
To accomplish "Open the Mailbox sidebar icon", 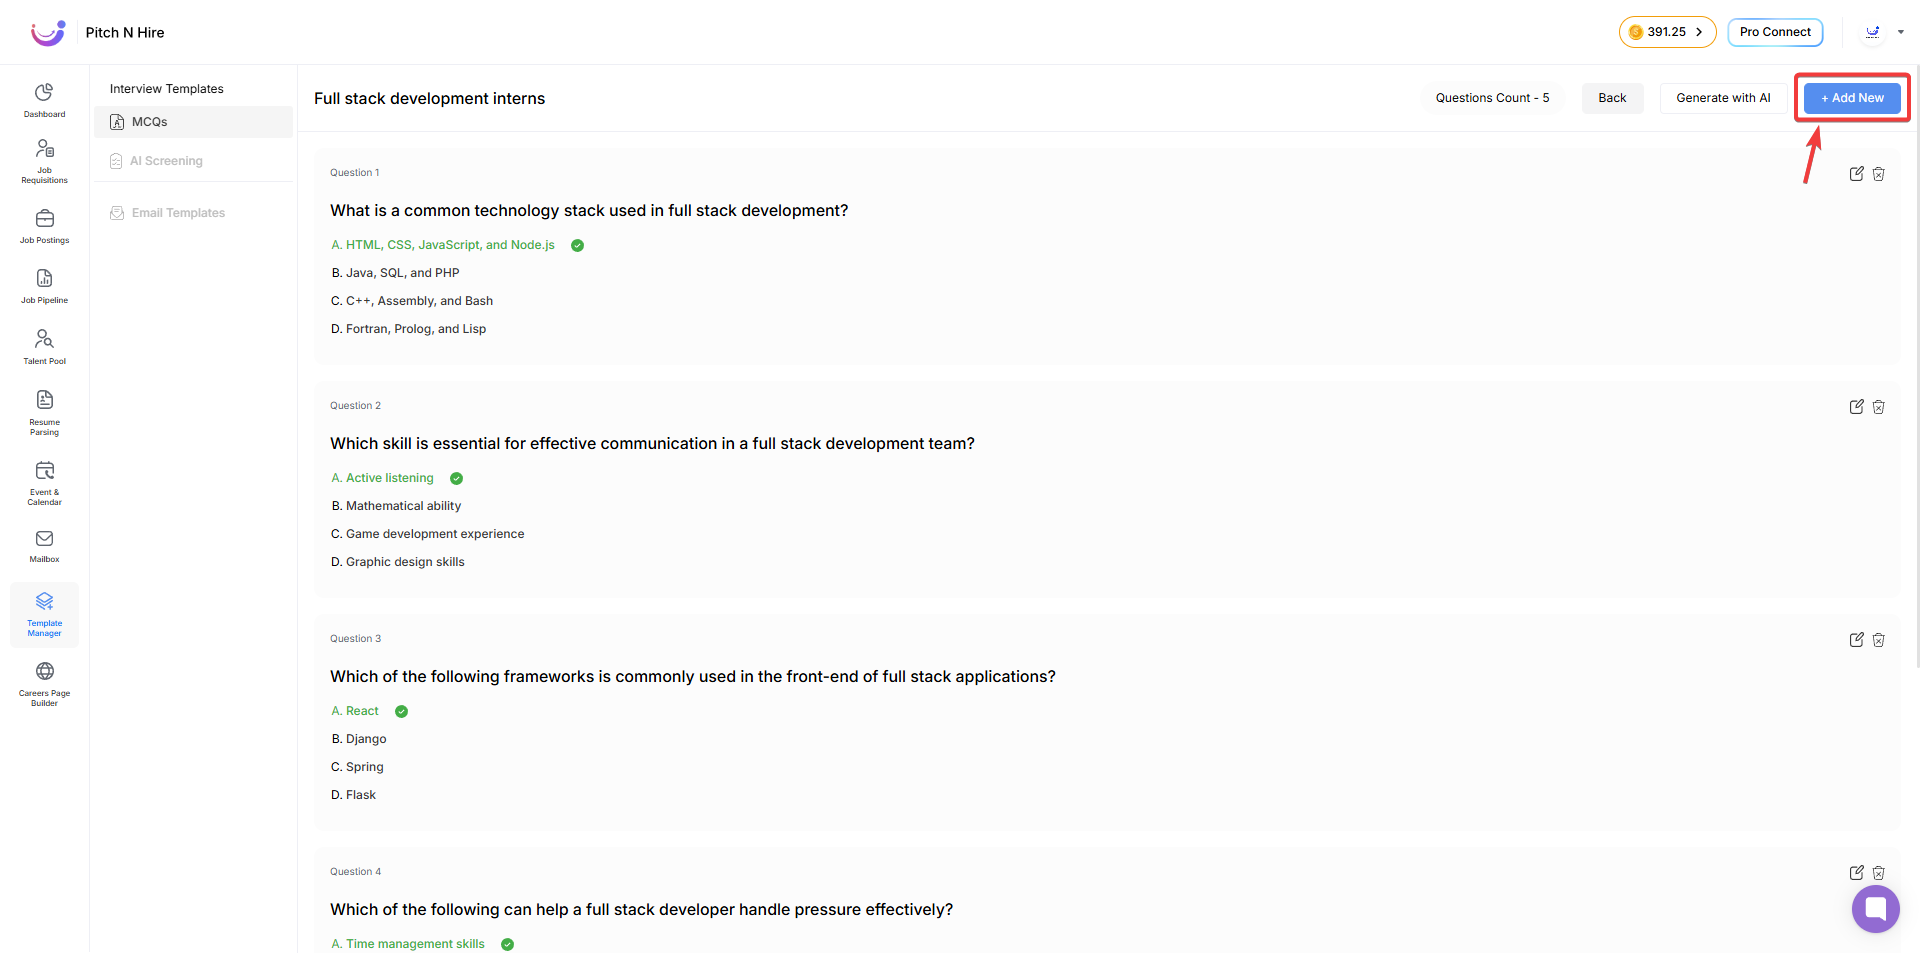I will pyautogui.click(x=44, y=545).
